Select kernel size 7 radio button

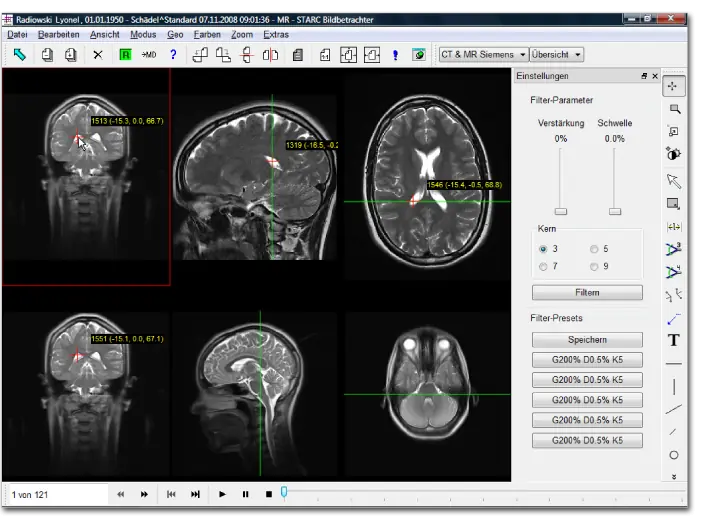click(543, 266)
